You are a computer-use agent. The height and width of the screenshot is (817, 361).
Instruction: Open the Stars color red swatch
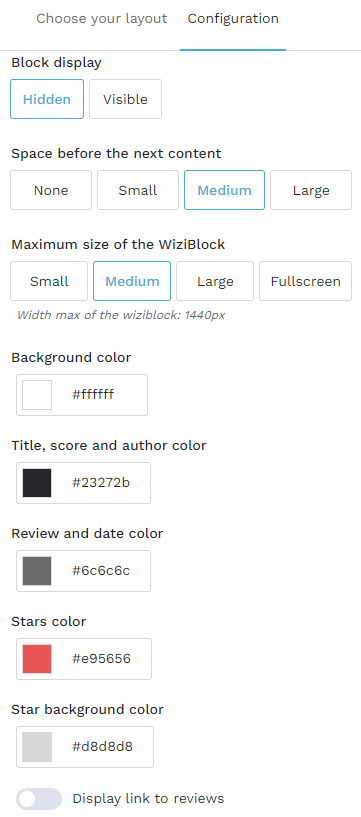coord(37,659)
